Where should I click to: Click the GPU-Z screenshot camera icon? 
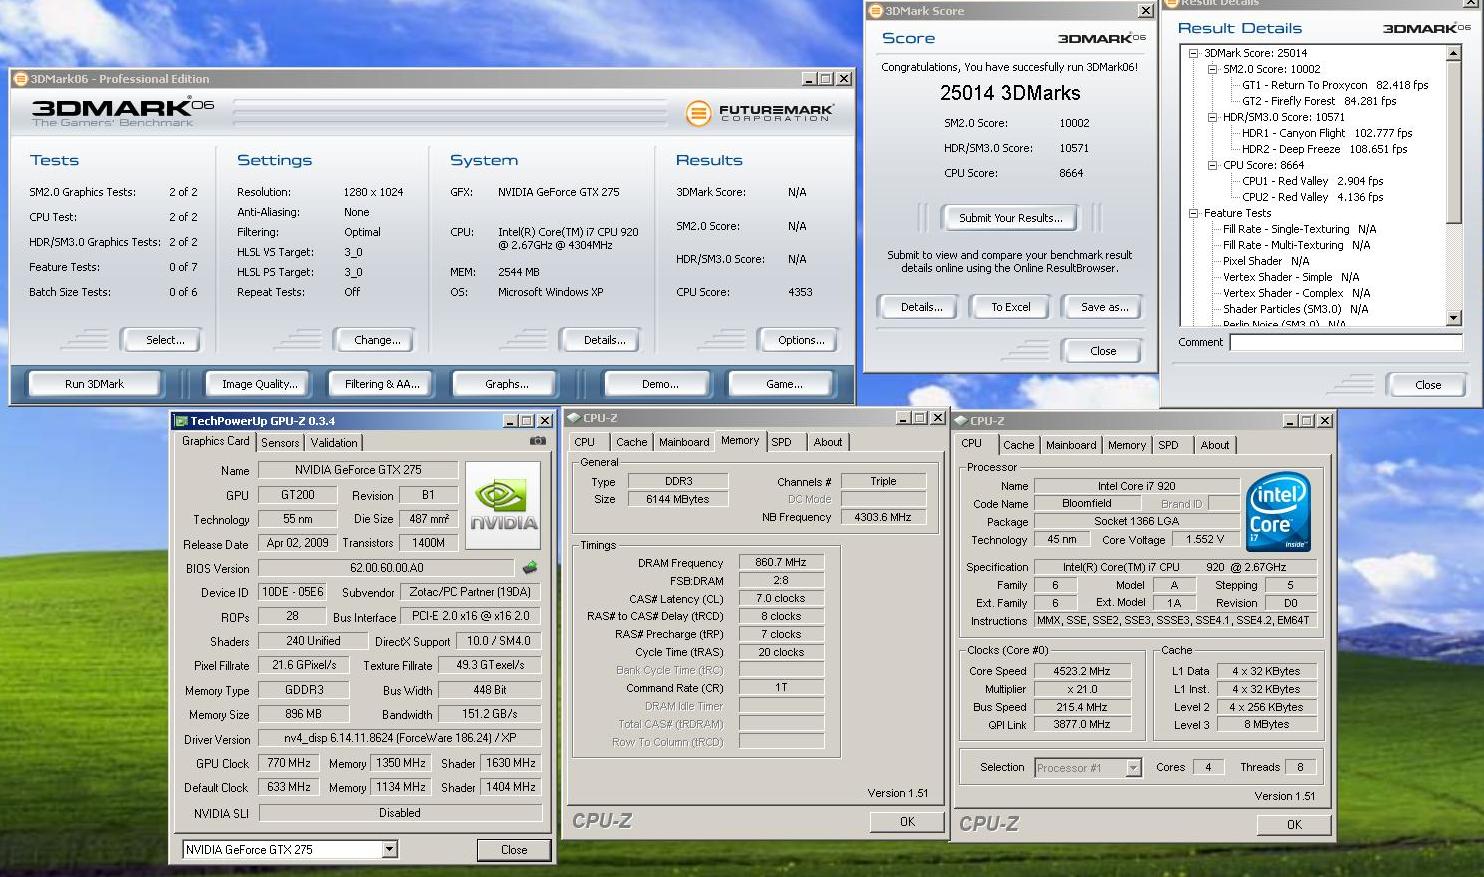[537, 441]
